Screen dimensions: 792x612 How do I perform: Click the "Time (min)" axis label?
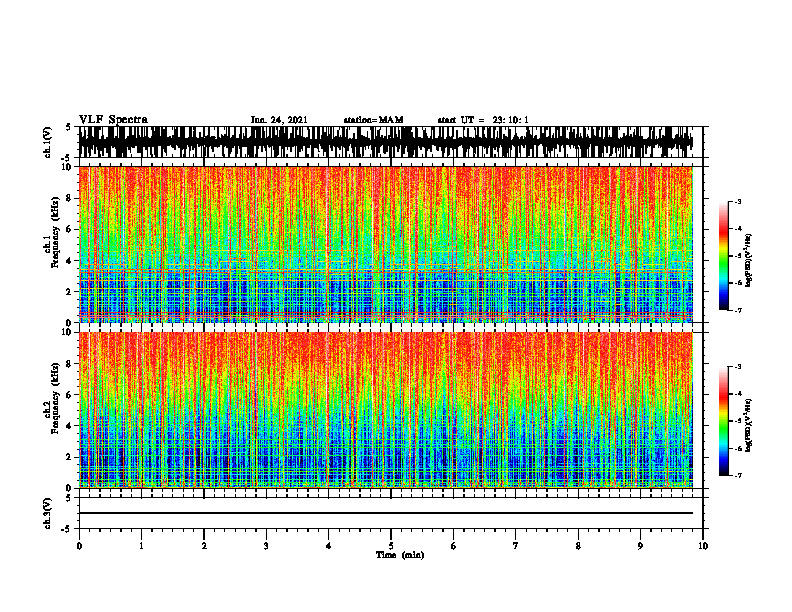pos(400,555)
